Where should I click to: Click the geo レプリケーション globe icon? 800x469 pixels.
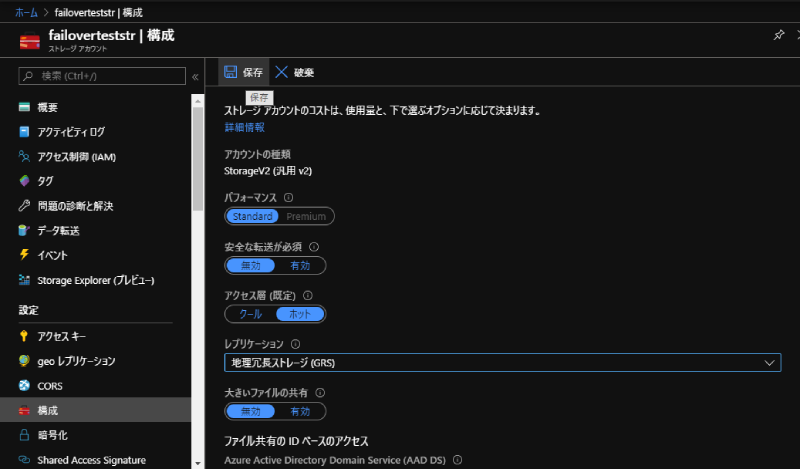(24, 360)
